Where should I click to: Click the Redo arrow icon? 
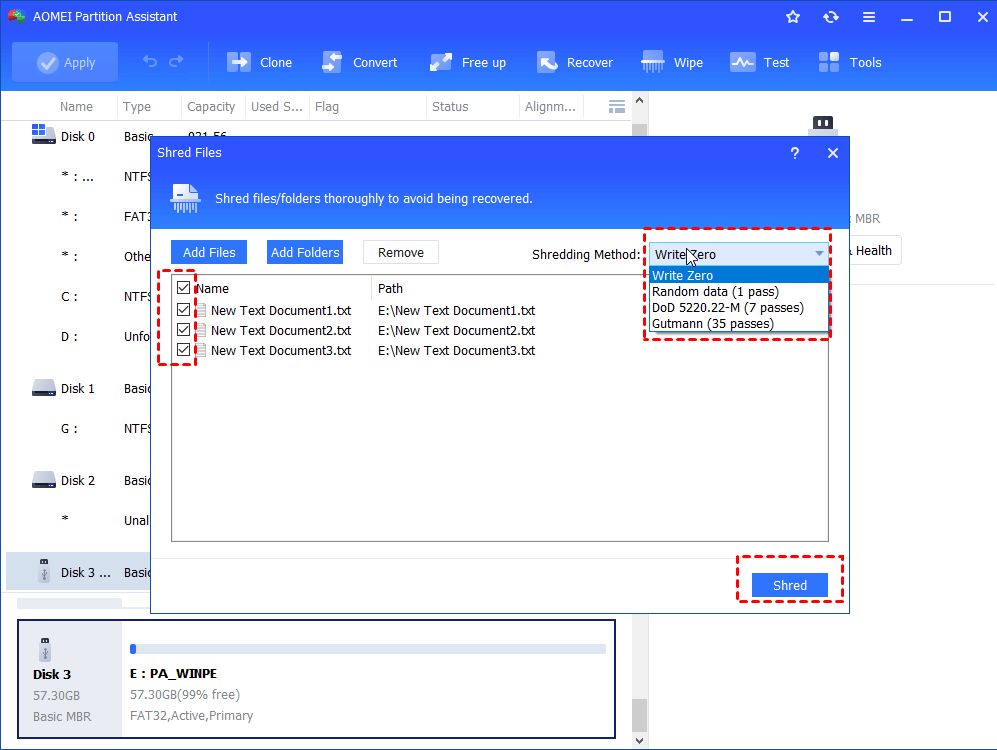coord(176,62)
